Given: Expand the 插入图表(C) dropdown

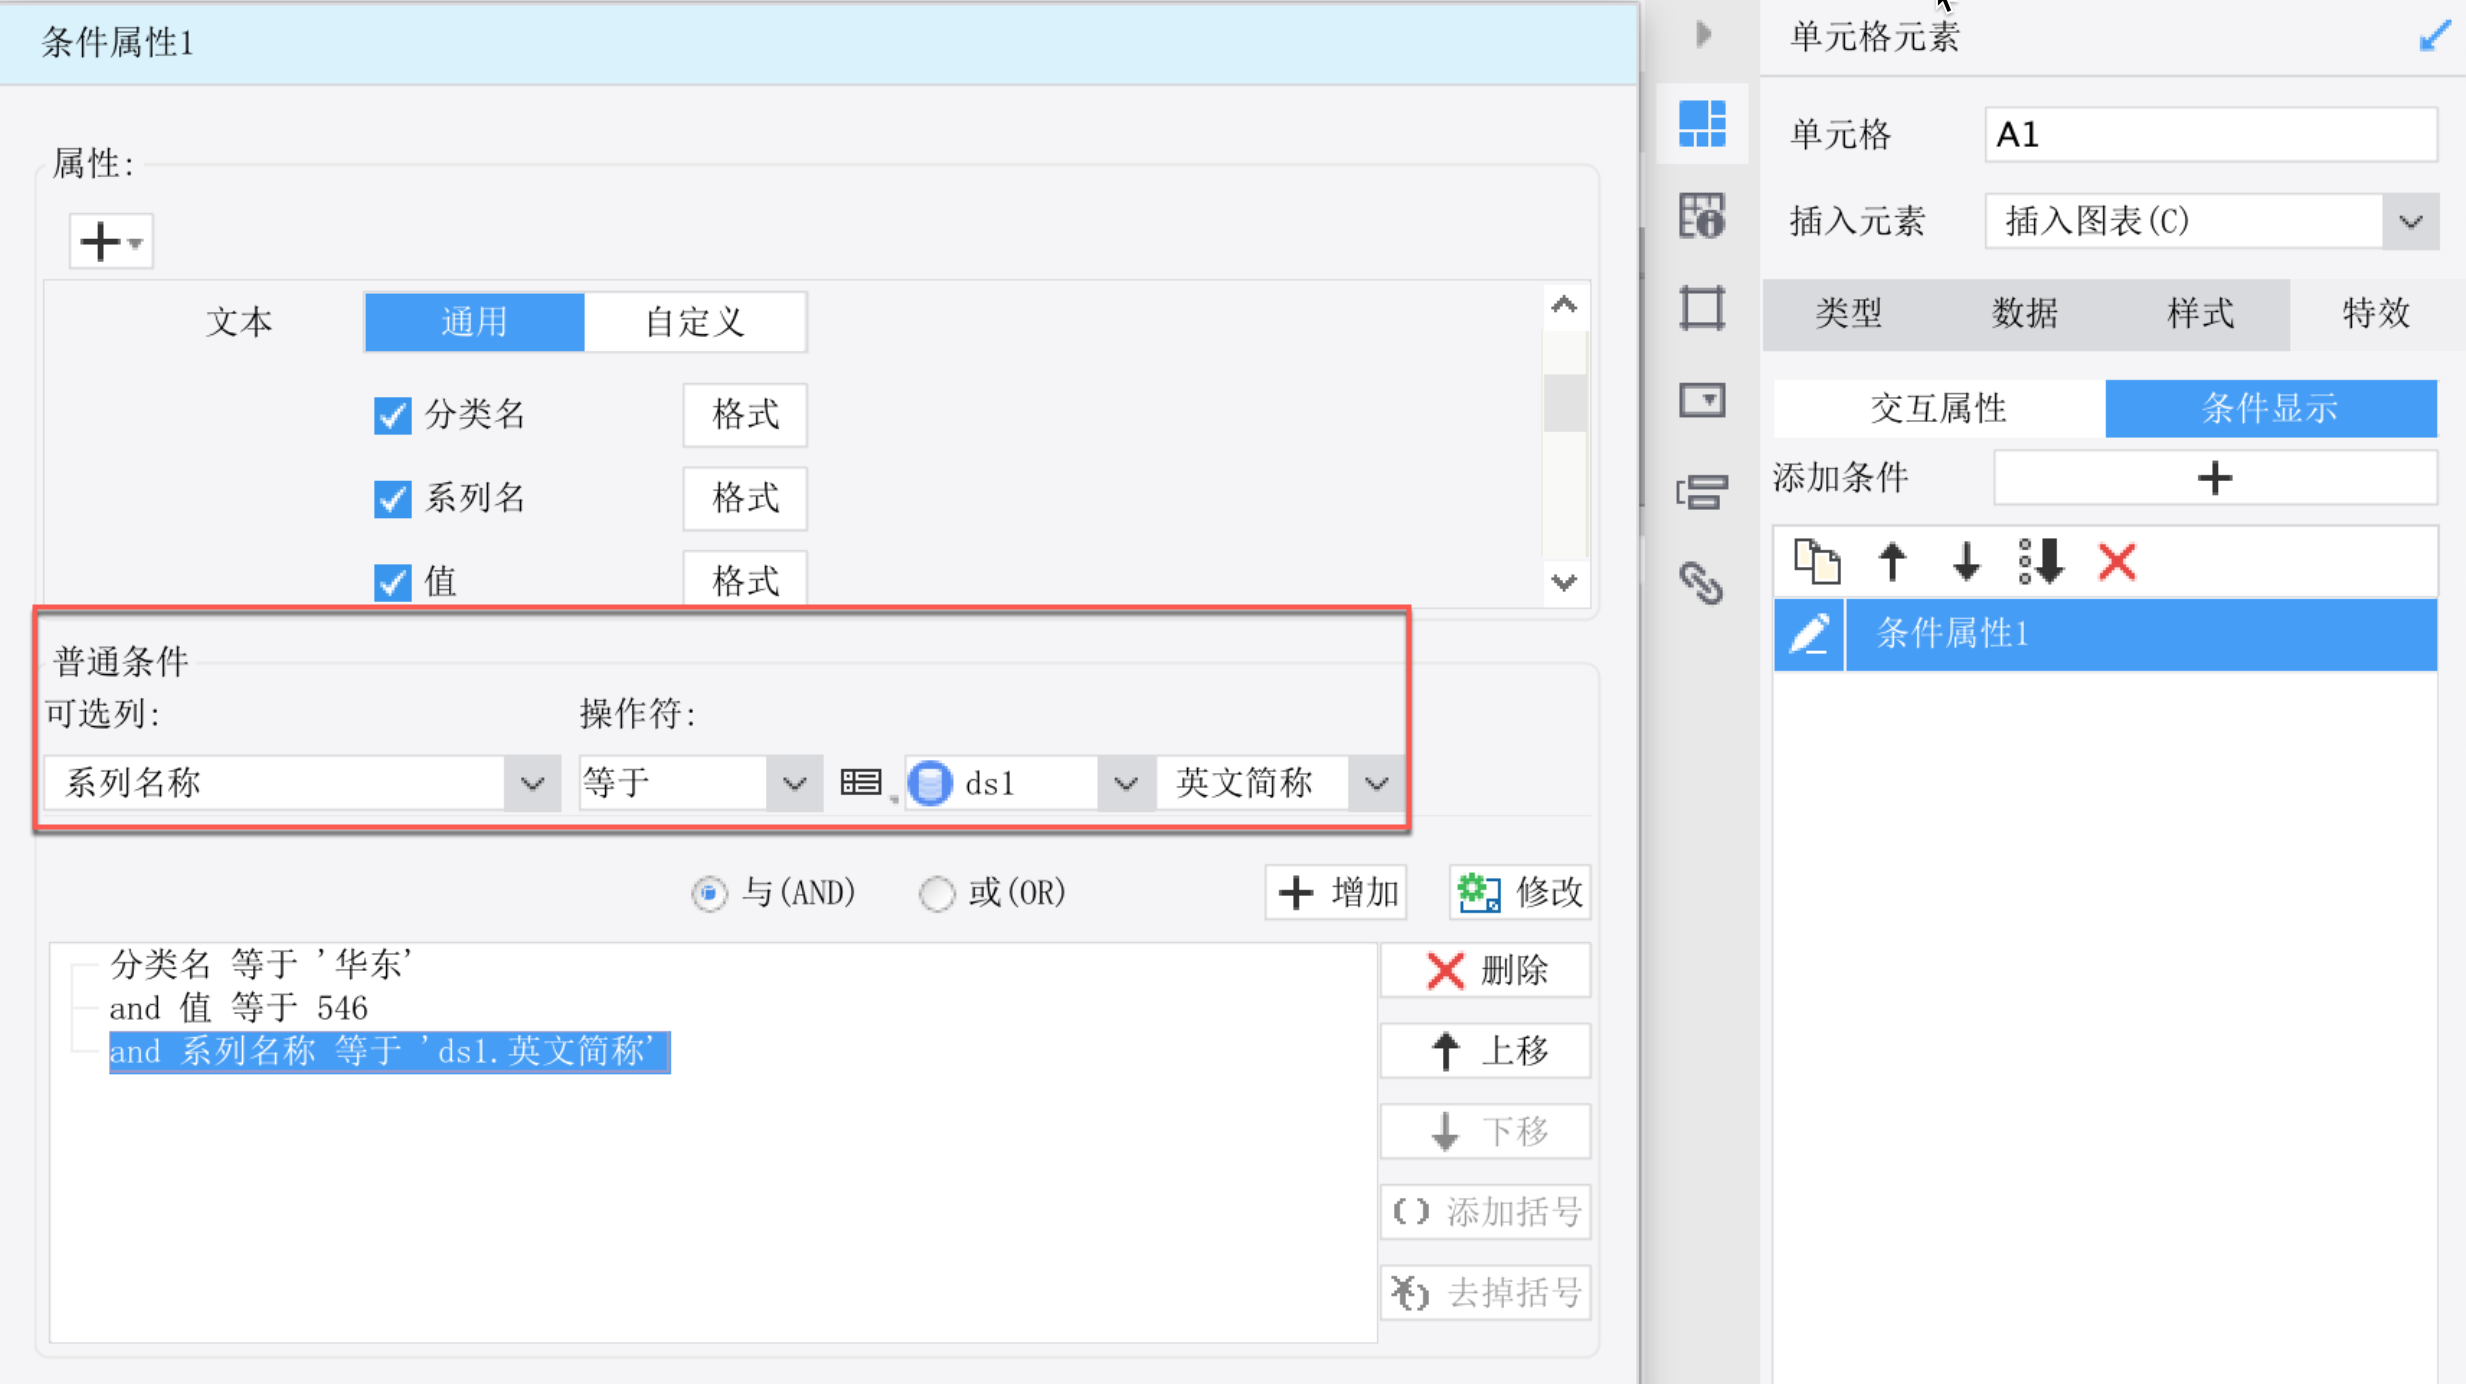Looking at the screenshot, I should pyautogui.click(x=2411, y=221).
